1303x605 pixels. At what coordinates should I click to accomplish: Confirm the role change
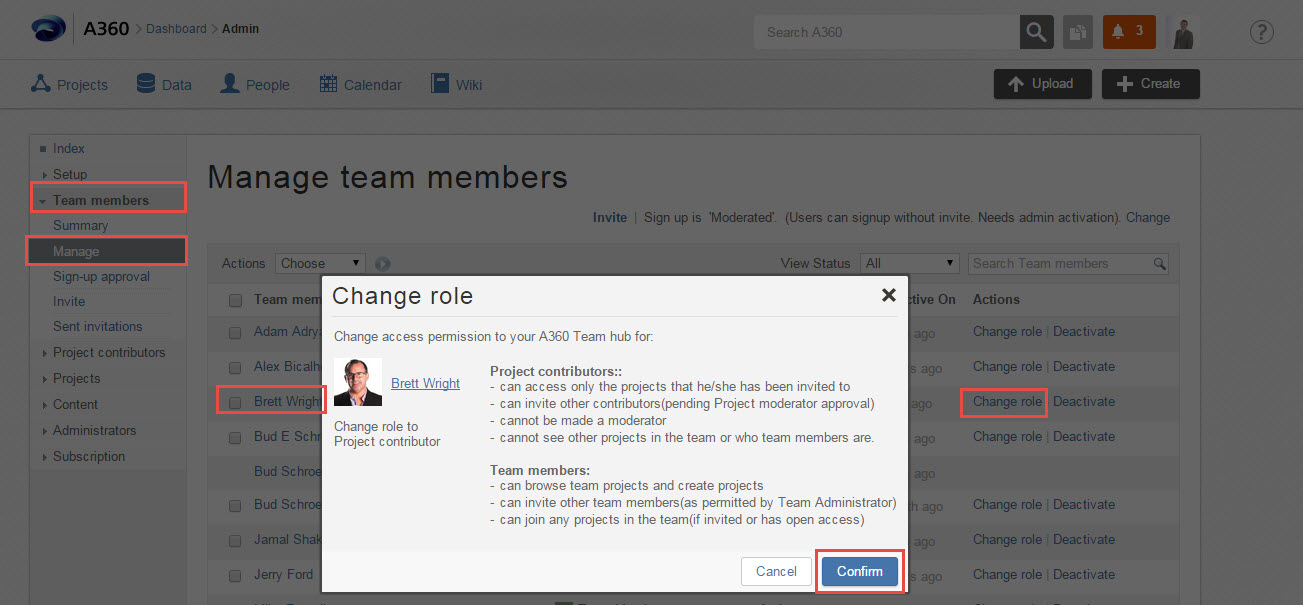click(859, 571)
